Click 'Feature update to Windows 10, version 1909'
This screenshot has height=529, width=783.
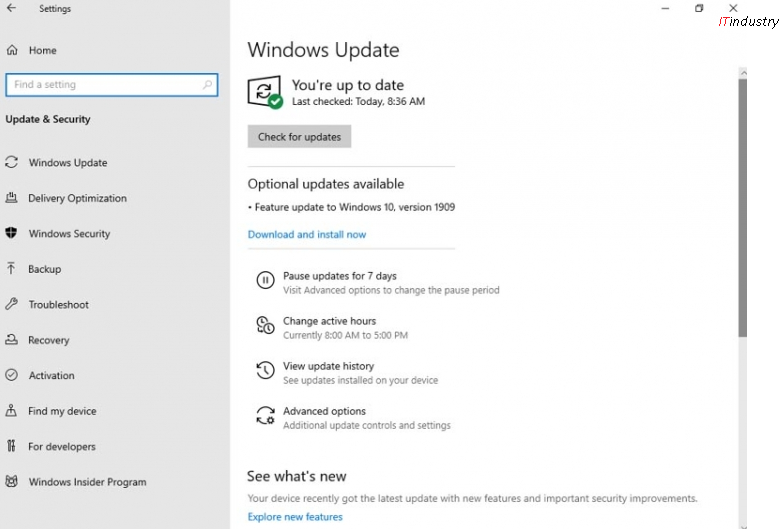click(355, 207)
